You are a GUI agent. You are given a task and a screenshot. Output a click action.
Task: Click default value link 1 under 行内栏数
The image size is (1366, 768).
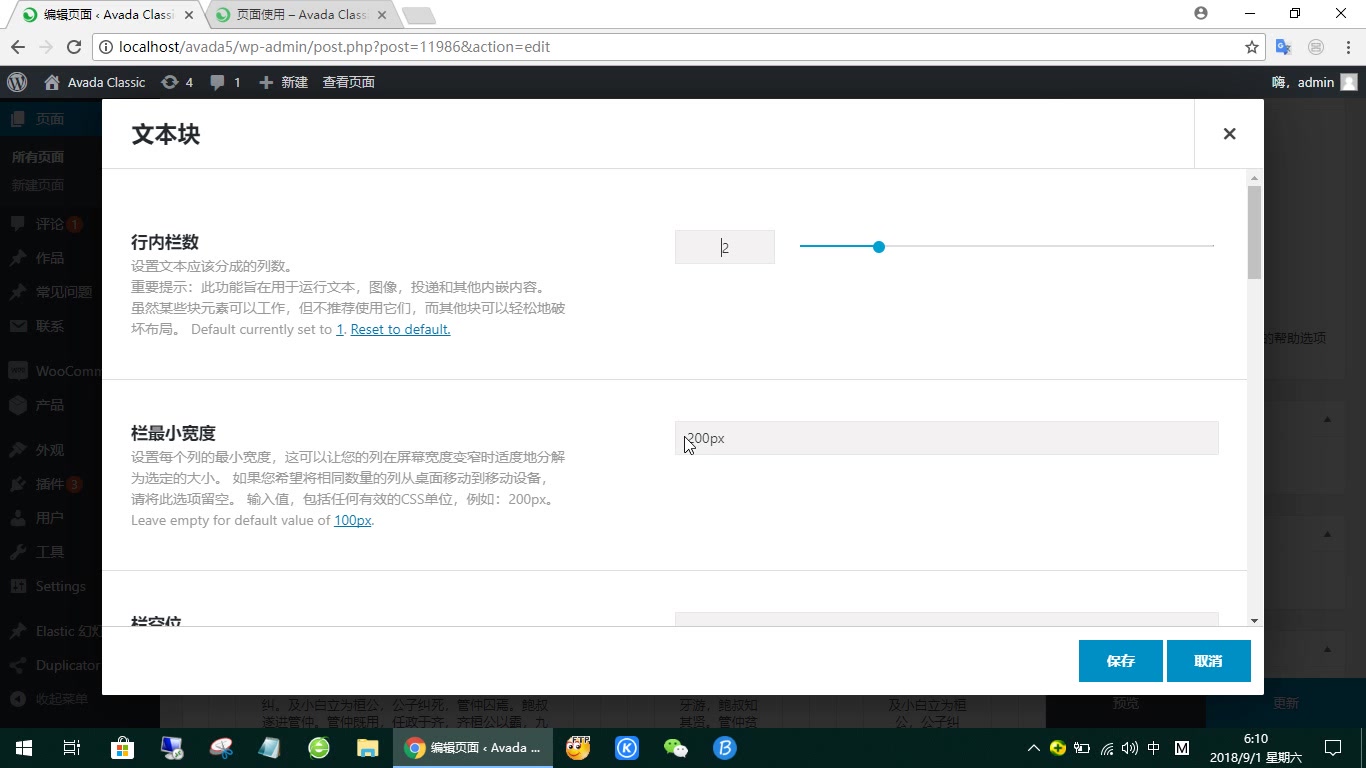(x=340, y=329)
